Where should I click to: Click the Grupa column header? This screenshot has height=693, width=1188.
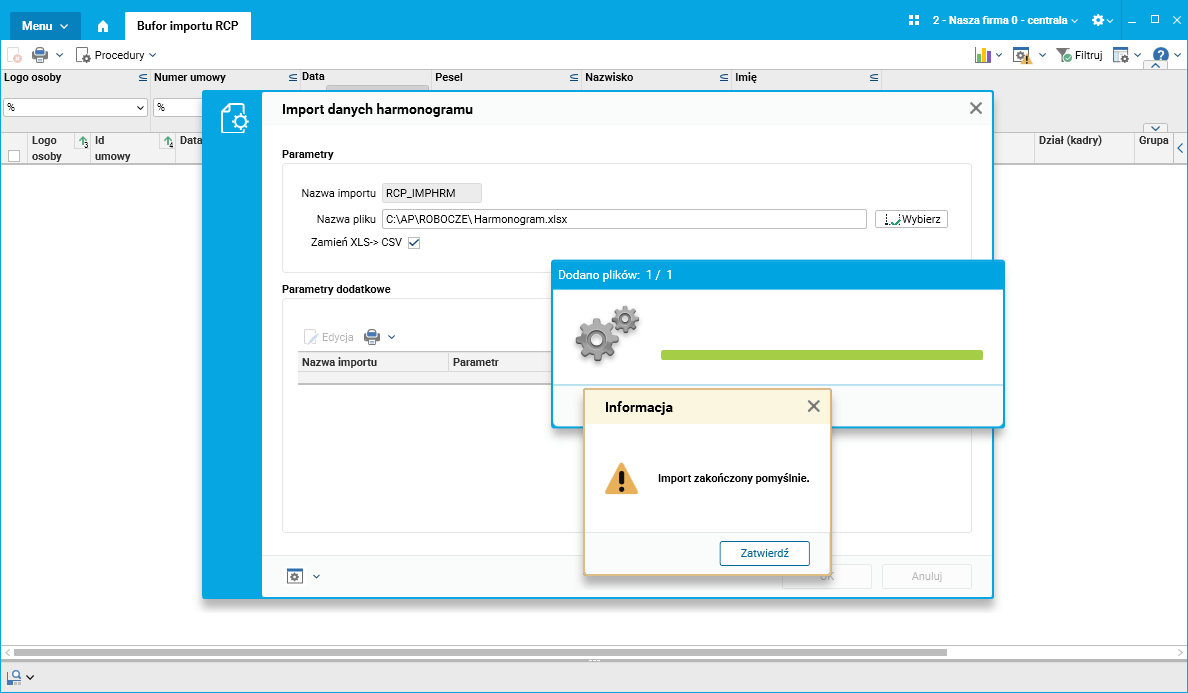(x=1153, y=148)
